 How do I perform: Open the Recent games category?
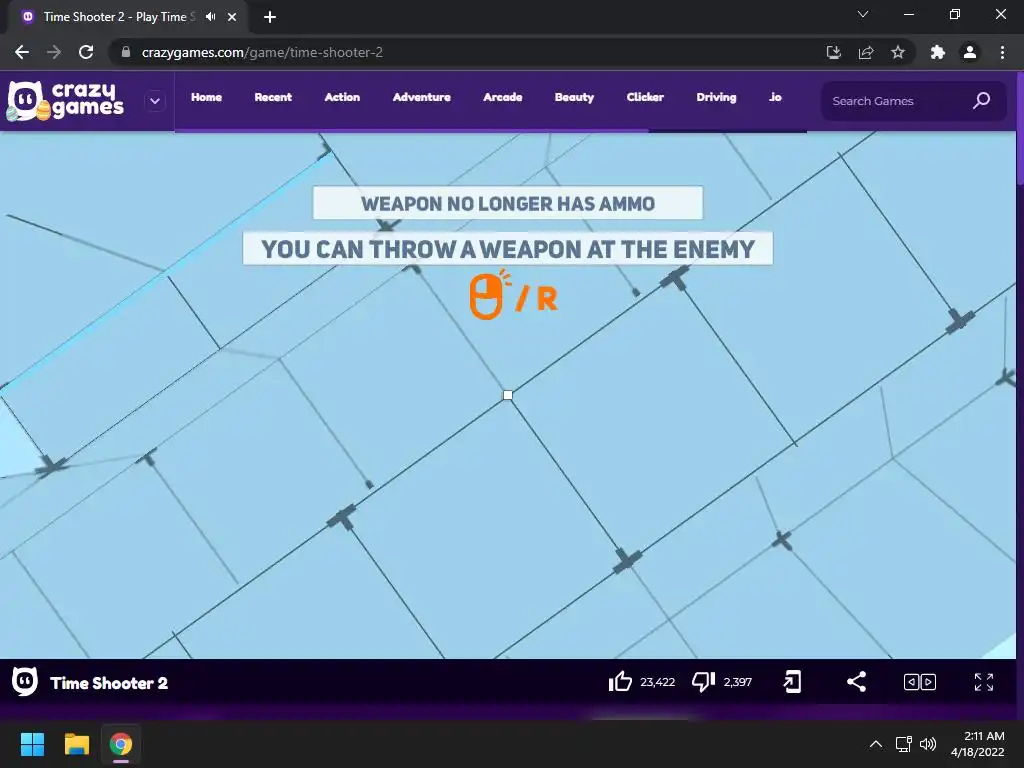(273, 97)
